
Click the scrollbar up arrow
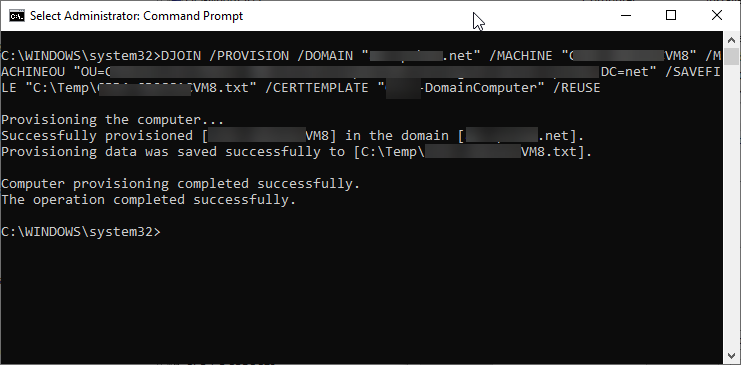[x=732, y=40]
